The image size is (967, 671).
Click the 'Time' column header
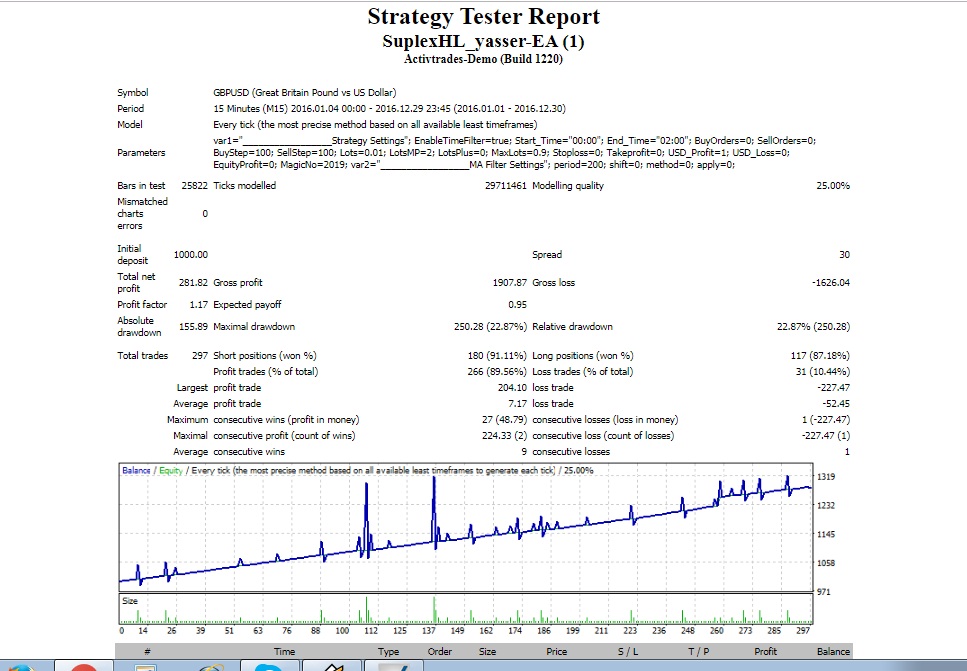tap(284, 651)
